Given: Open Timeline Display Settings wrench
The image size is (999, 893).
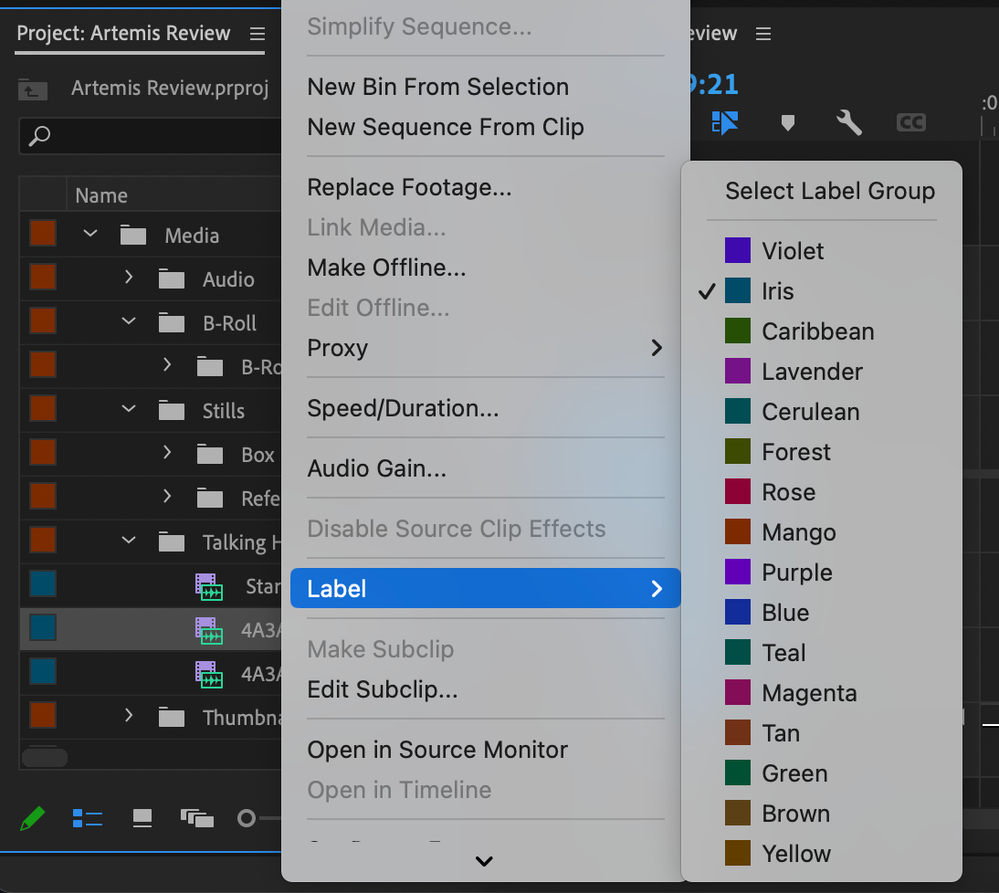Looking at the screenshot, I should point(849,122).
